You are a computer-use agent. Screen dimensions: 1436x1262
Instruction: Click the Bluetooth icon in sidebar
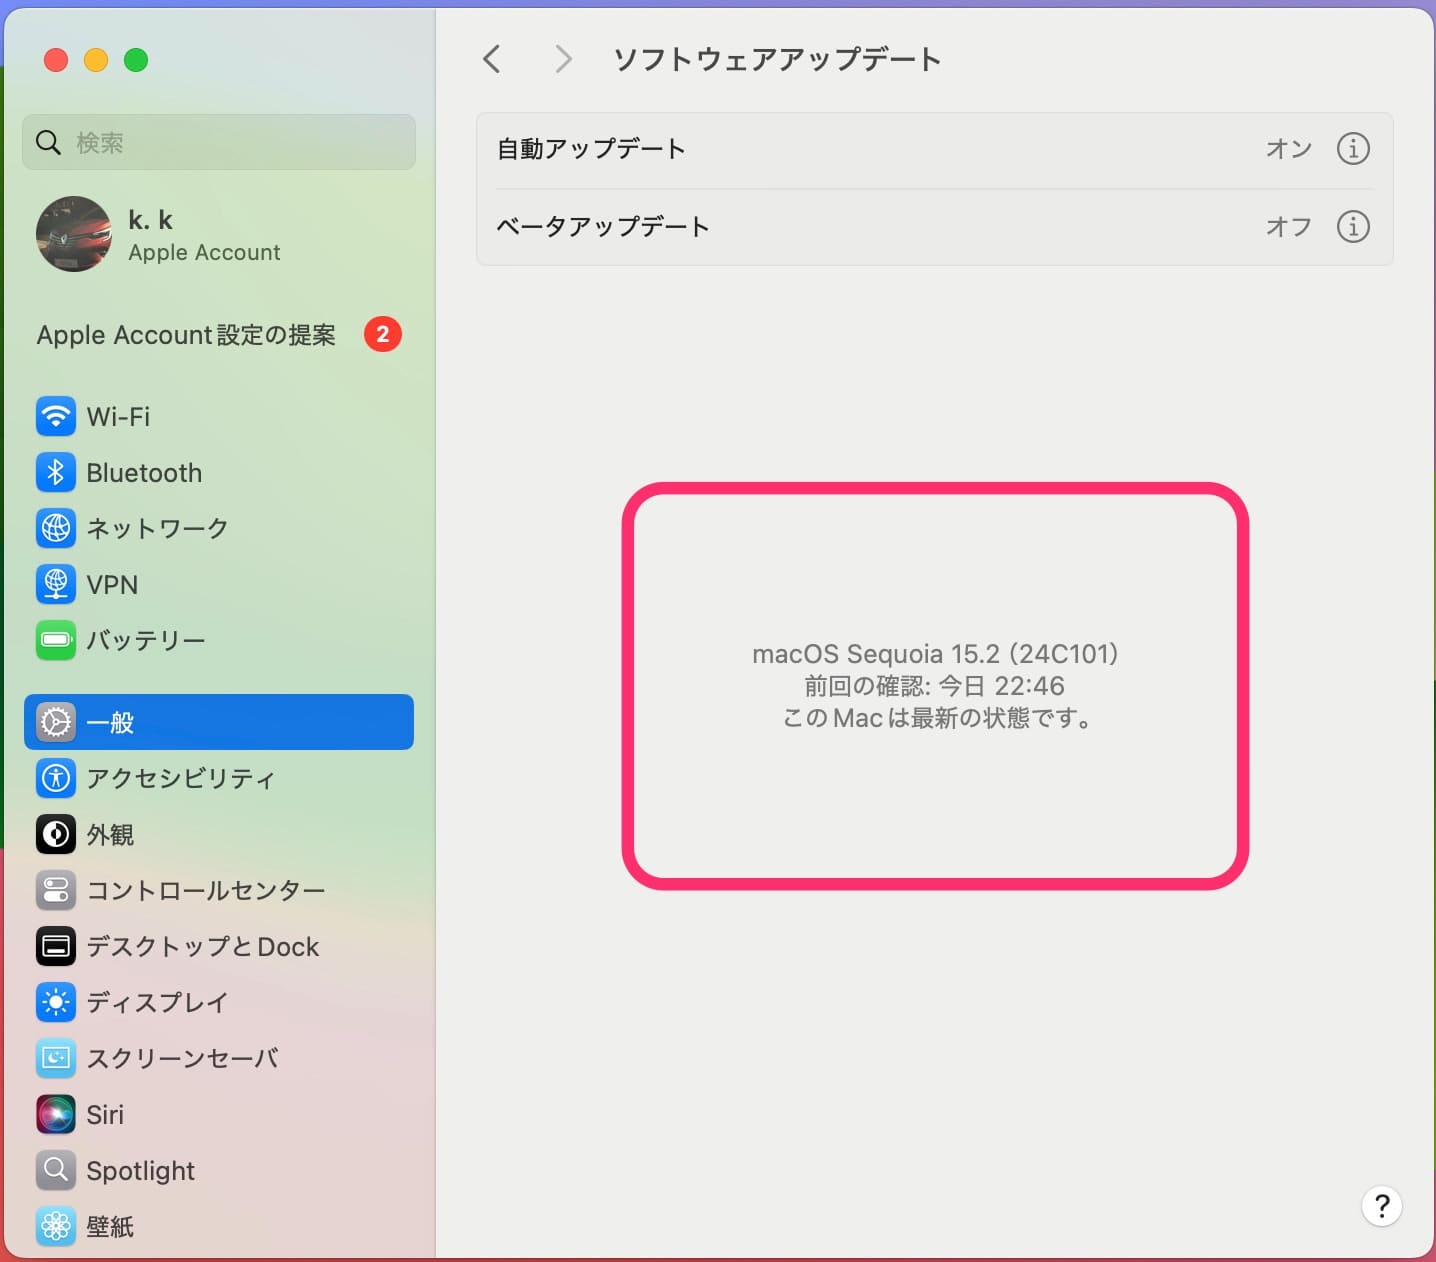56,472
